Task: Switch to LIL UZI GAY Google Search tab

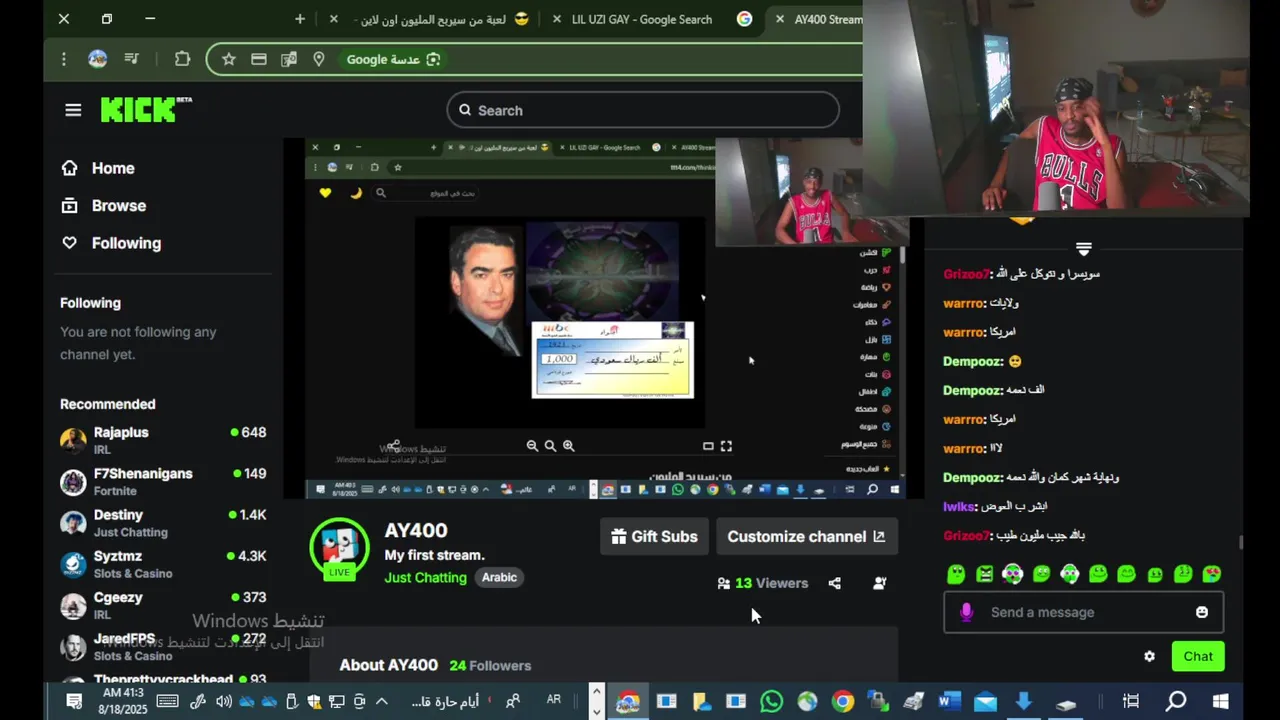Action: (642, 19)
